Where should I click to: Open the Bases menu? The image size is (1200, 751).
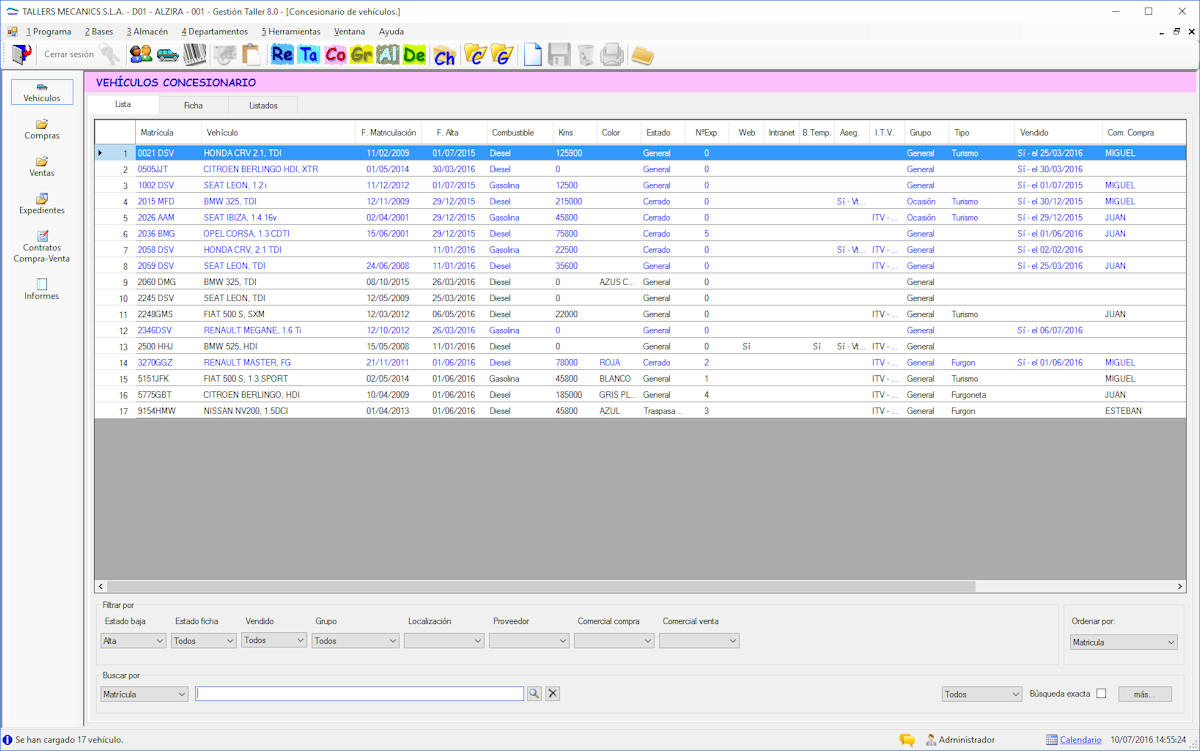tap(99, 32)
